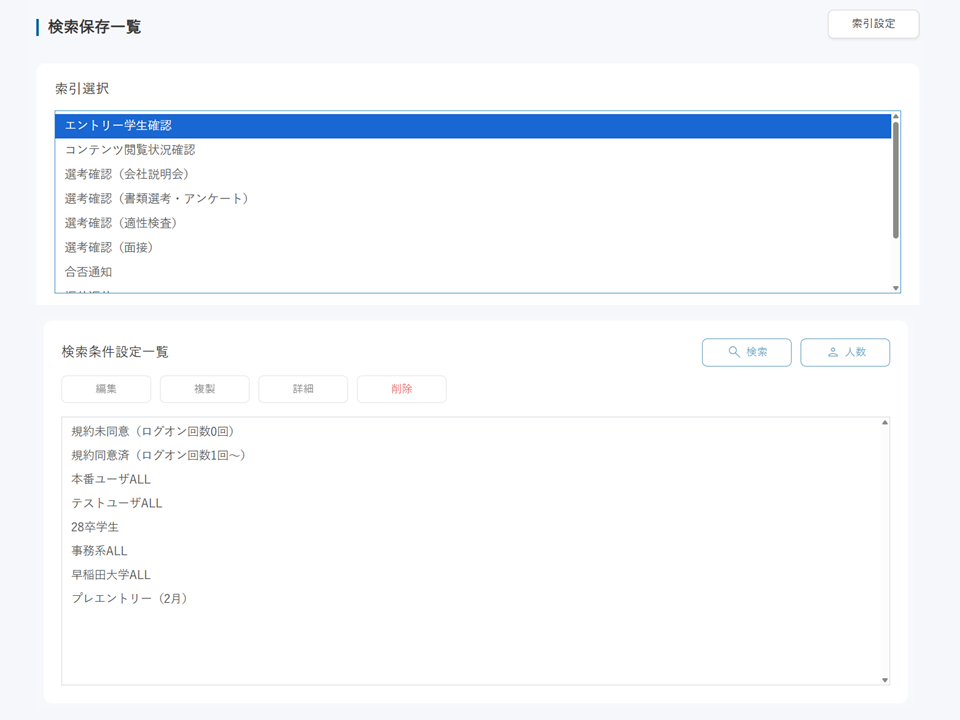
Task: Open 索引設定 settings button
Action: (873, 24)
